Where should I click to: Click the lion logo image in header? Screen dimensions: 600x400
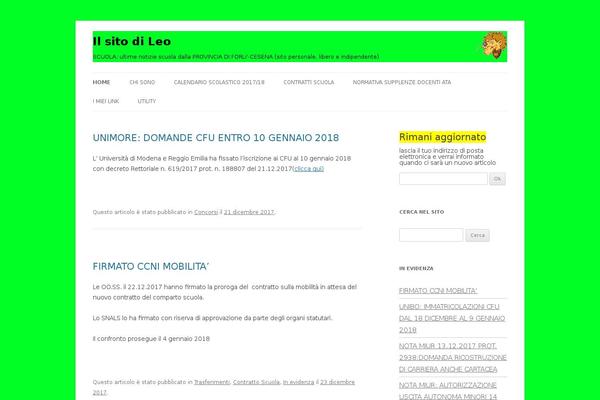coord(494,46)
